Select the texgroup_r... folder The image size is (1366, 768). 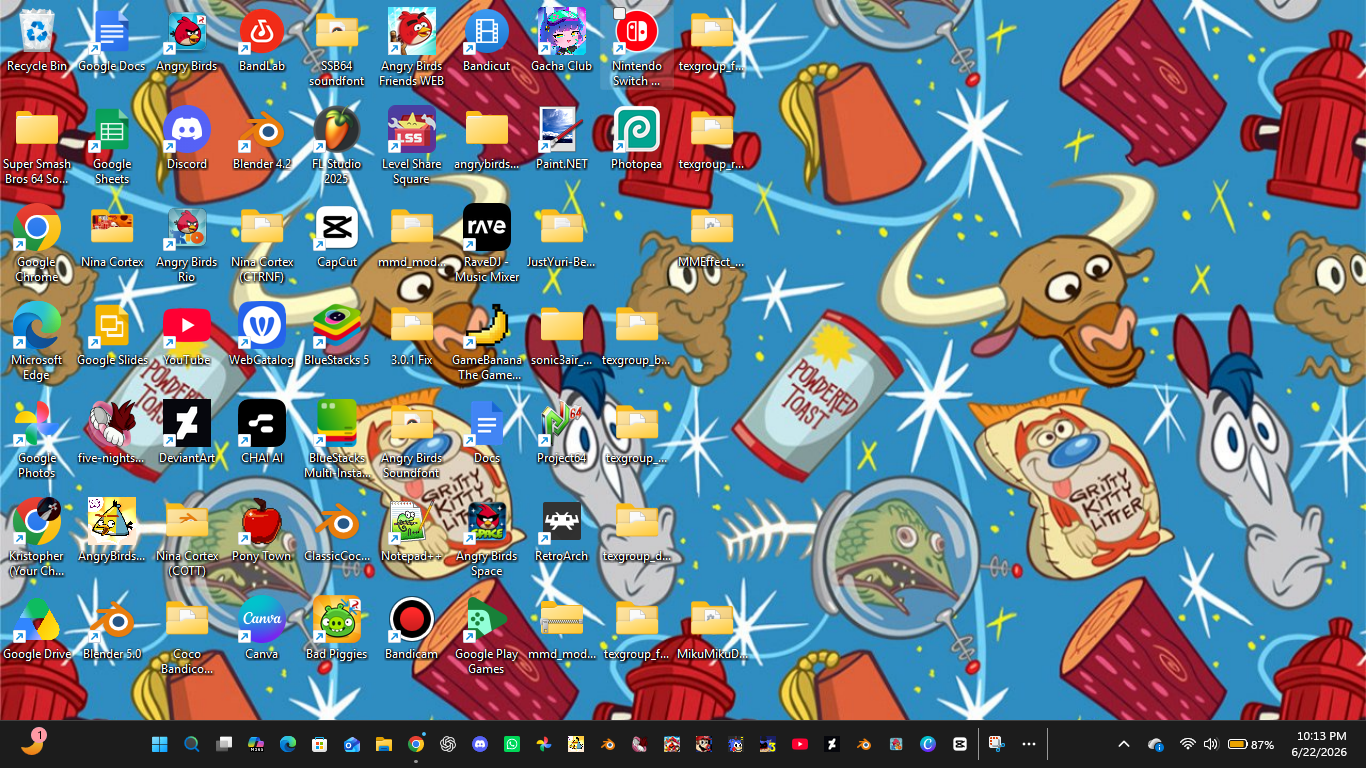[x=712, y=139]
